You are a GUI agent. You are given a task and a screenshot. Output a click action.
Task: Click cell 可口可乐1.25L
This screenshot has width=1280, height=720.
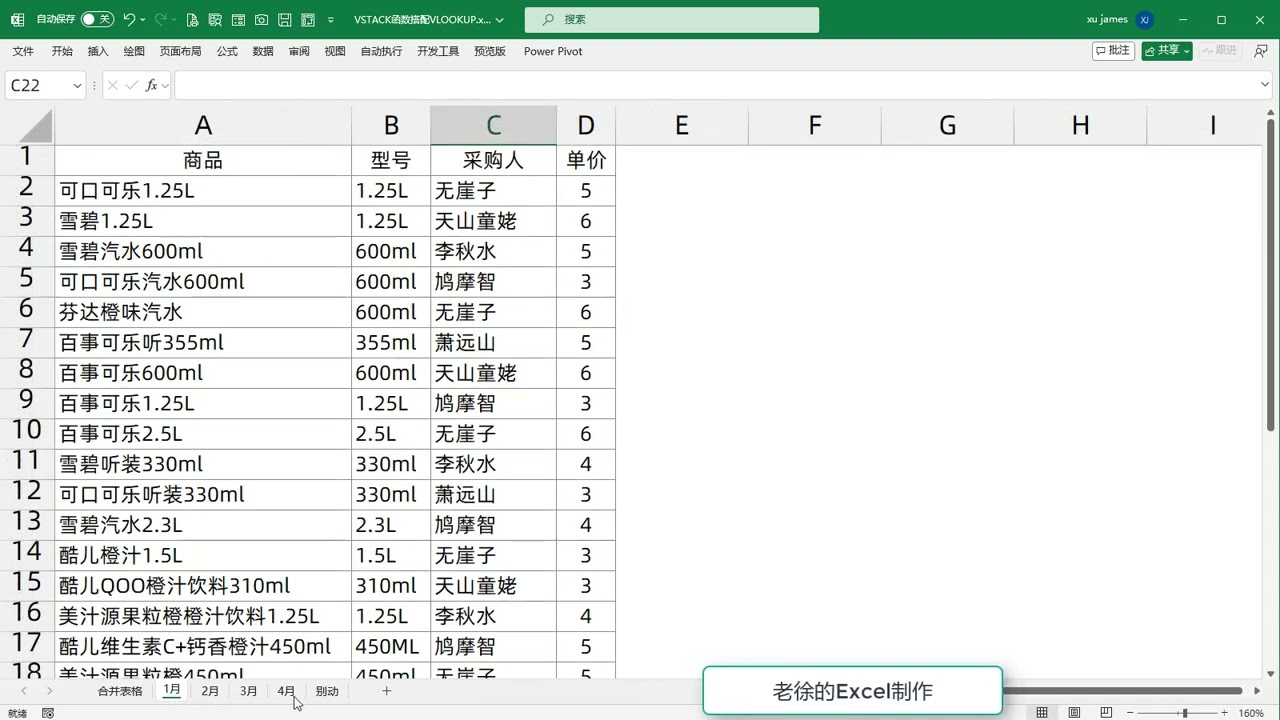tap(203, 190)
